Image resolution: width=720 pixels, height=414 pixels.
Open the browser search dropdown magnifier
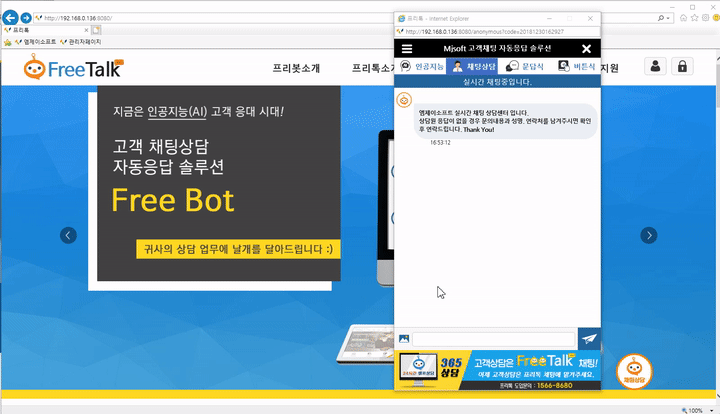pos(664,18)
